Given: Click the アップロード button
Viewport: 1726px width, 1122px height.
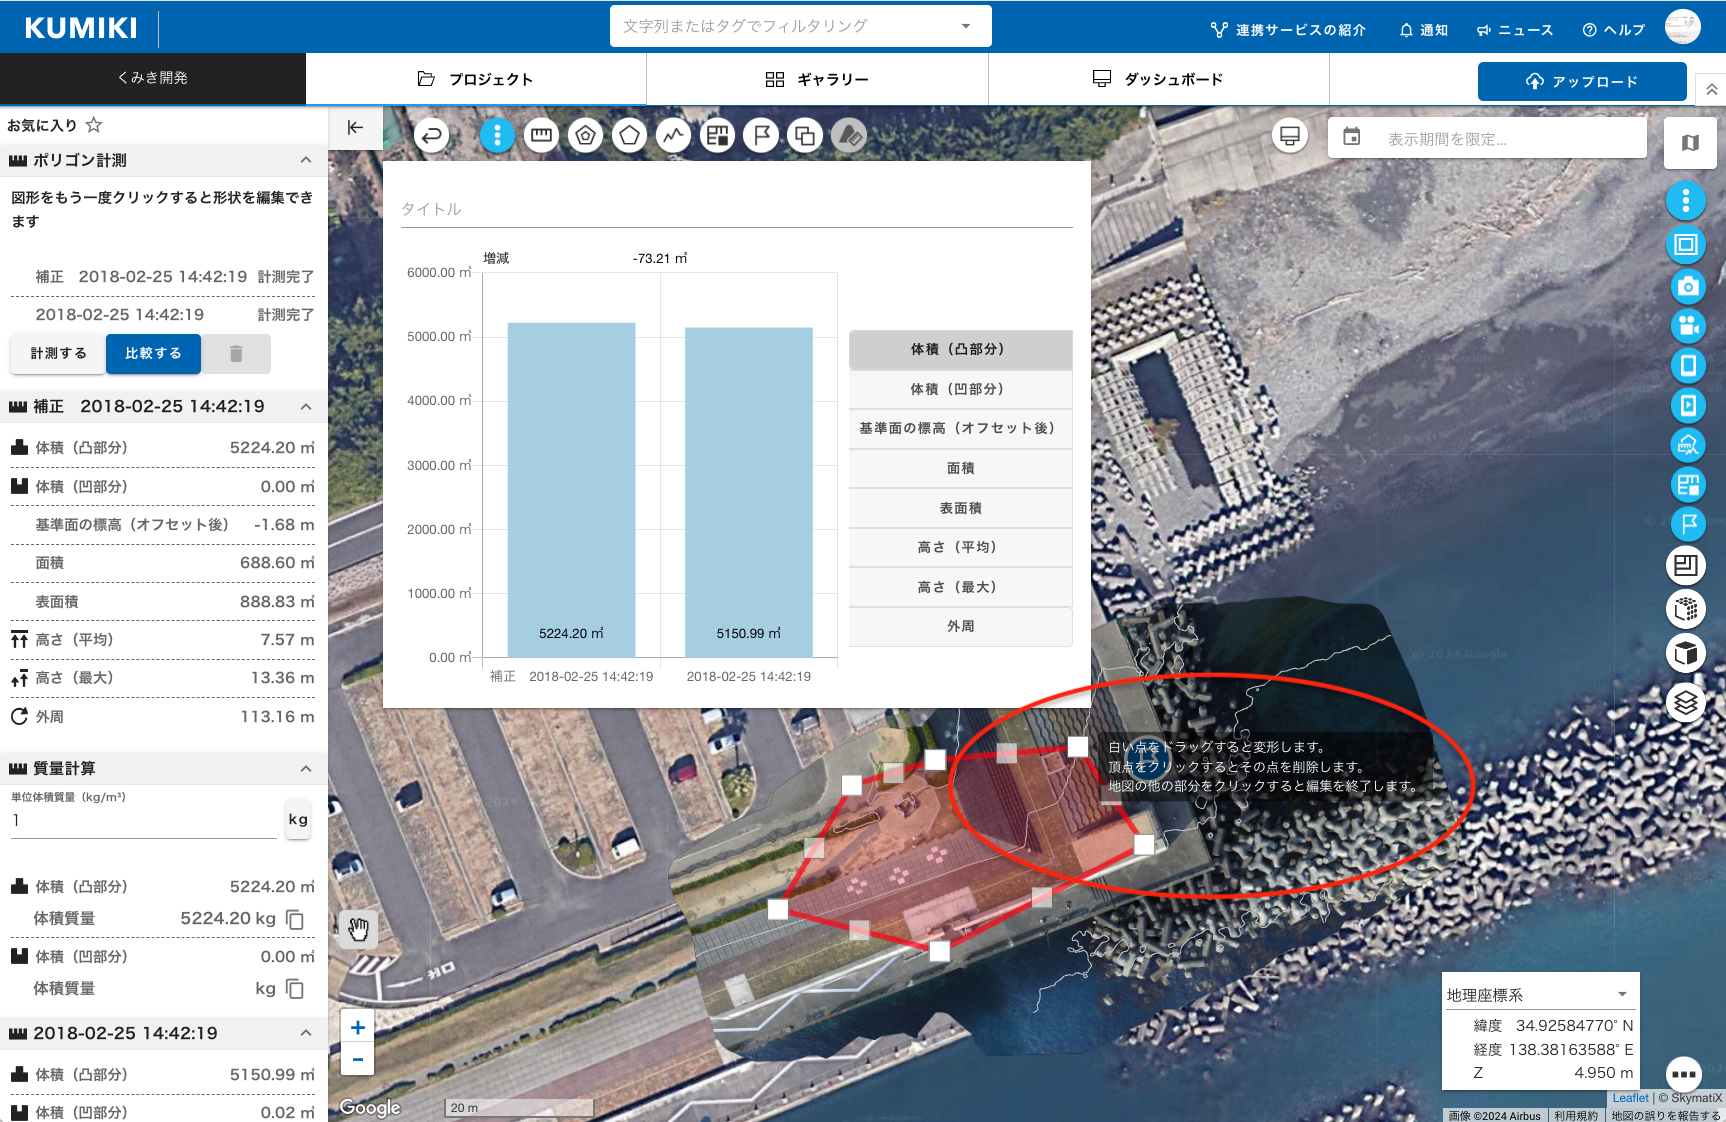Looking at the screenshot, I should coord(1581,81).
